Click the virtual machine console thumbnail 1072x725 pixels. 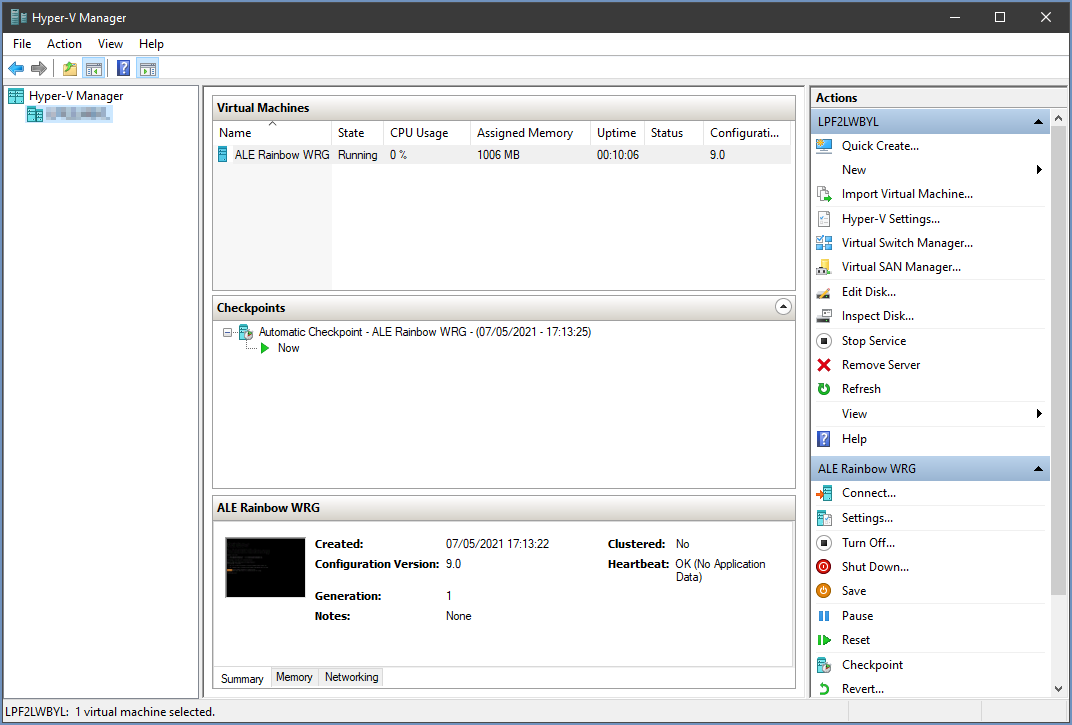pyautogui.click(x=265, y=567)
